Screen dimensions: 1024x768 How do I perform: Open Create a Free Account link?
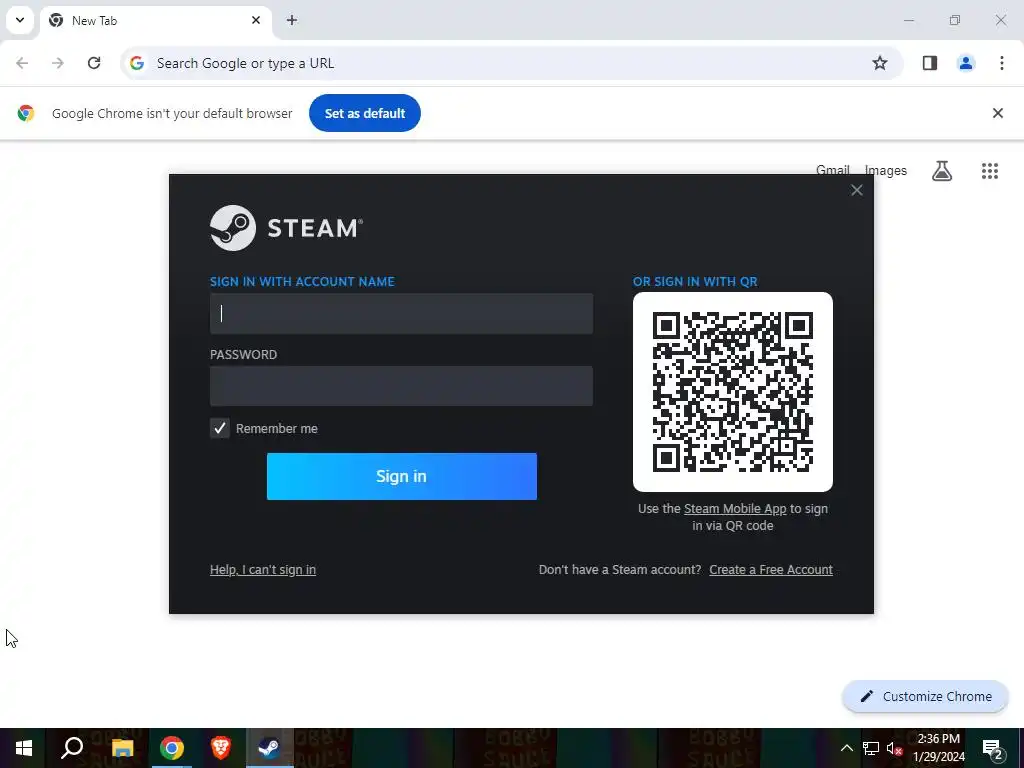point(771,569)
